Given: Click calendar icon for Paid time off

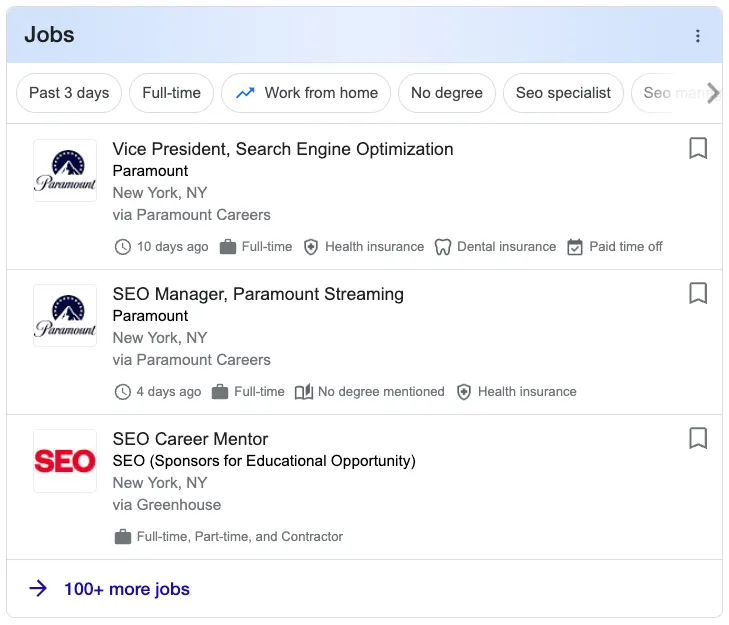Looking at the screenshot, I should 575,247.
